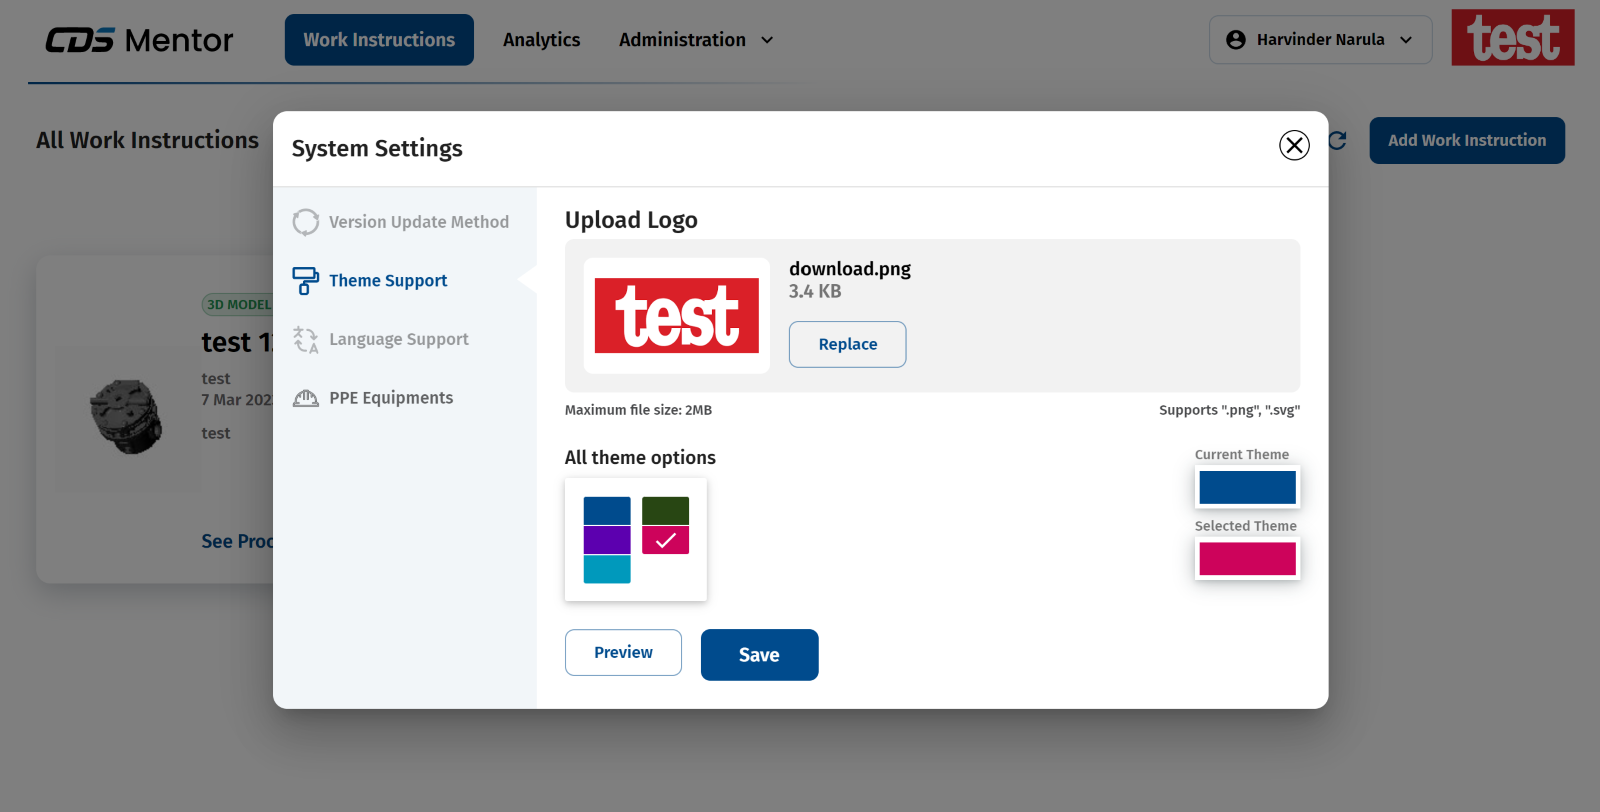
Task: Select the blue theme color swatch
Action: click(x=607, y=511)
